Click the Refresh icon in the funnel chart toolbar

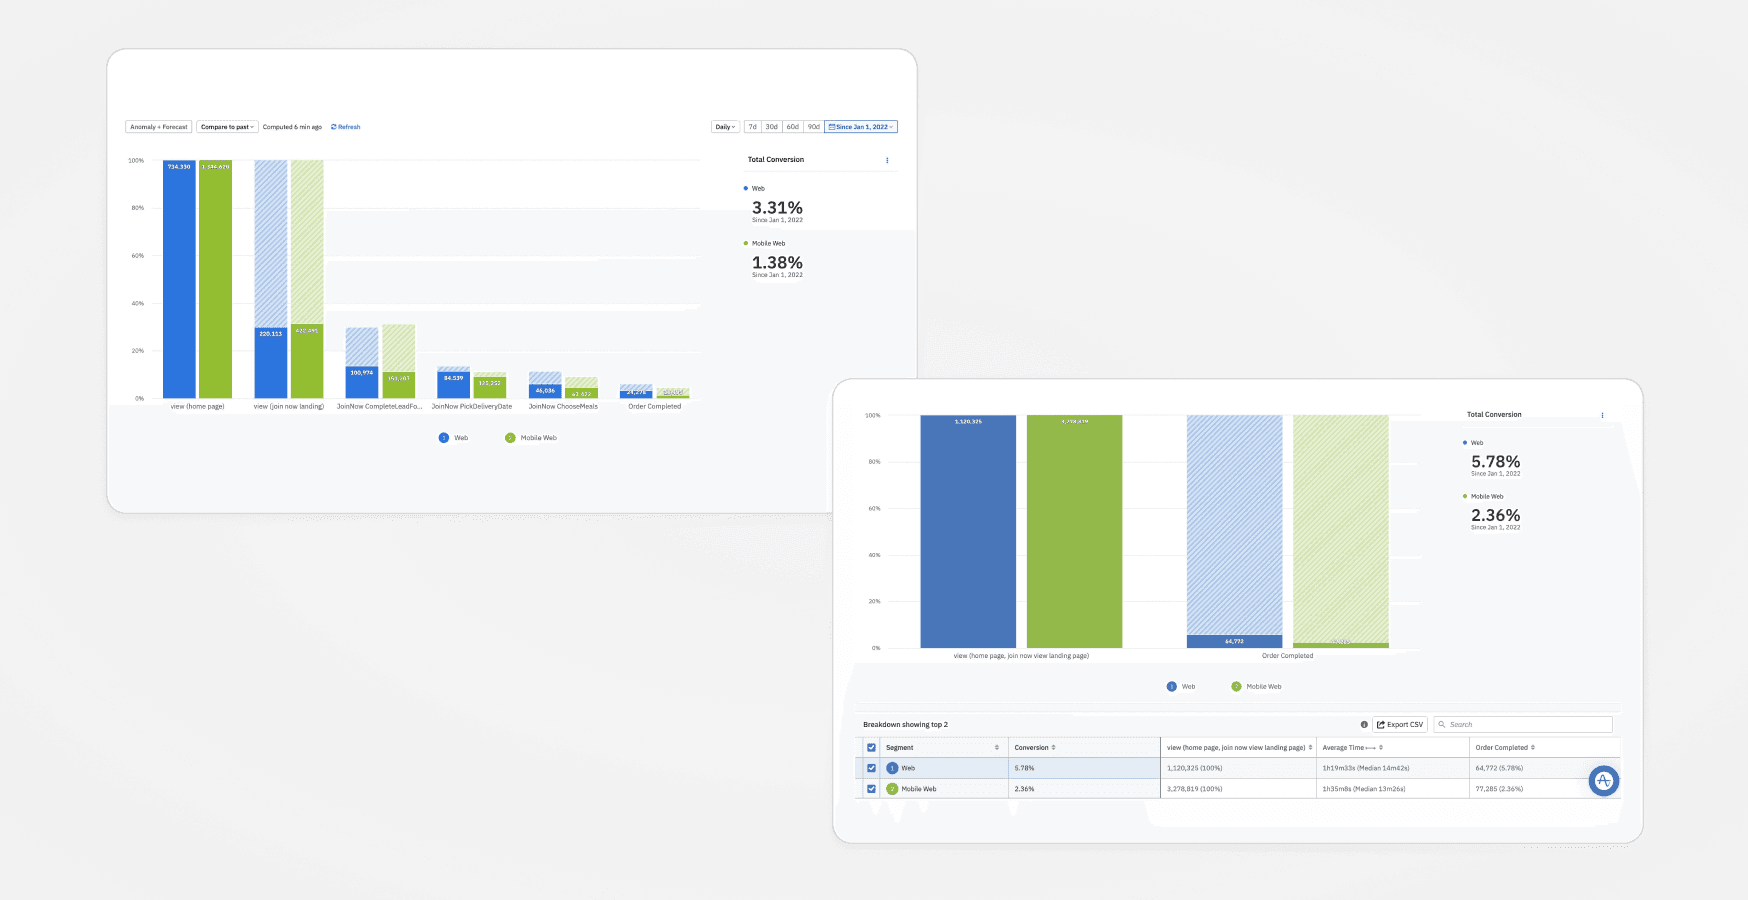[x=334, y=127]
